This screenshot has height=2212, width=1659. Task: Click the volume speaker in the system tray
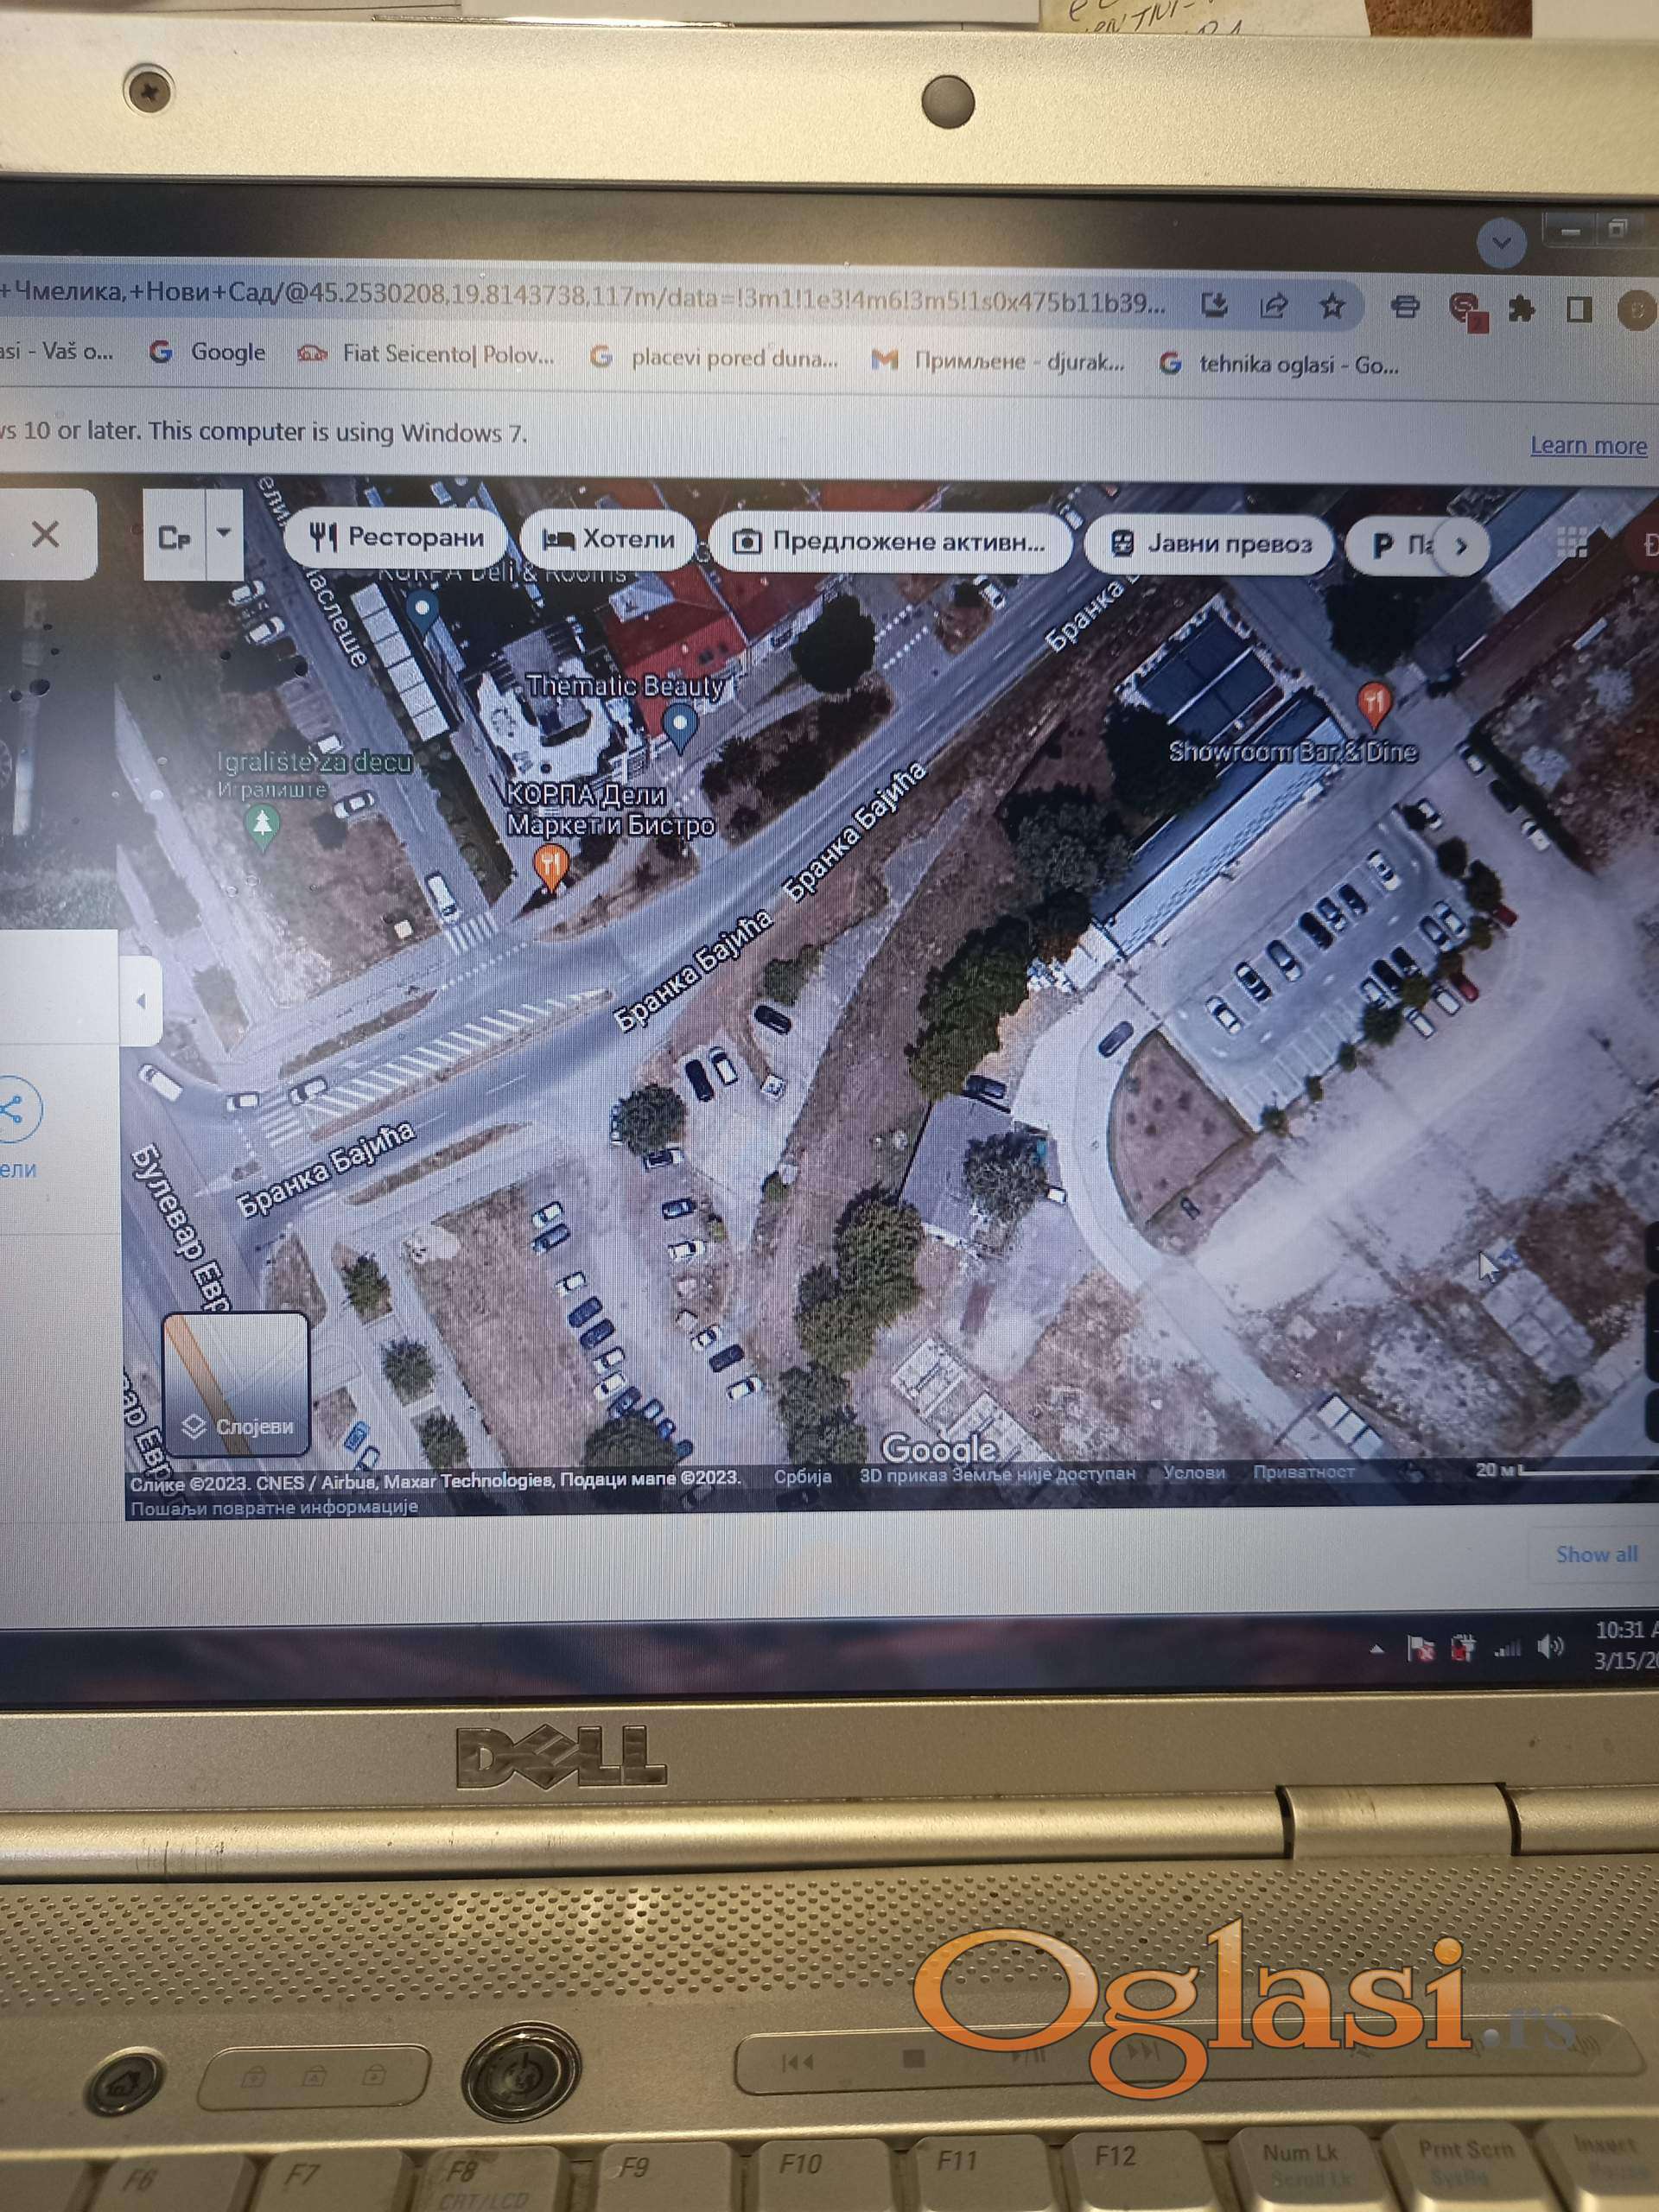pyautogui.click(x=1550, y=1647)
